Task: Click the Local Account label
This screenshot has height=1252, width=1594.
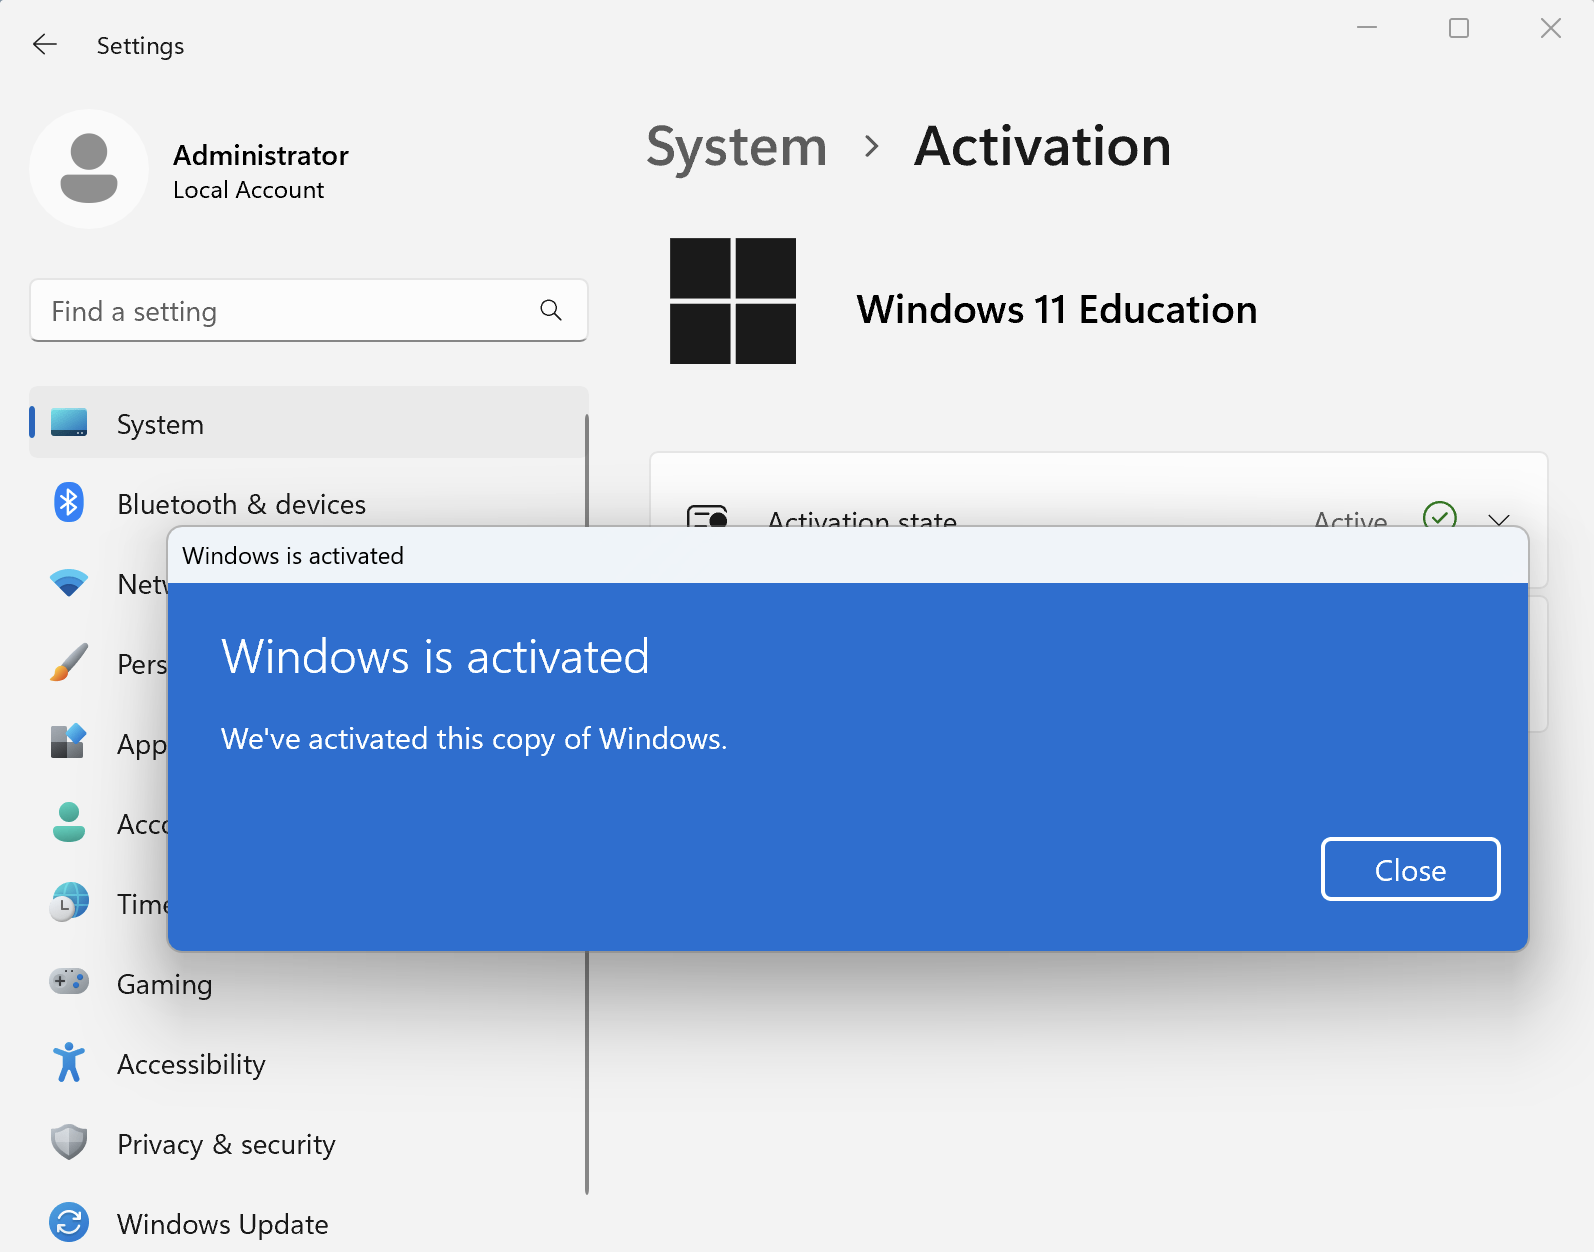Action: click(x=248, y=190)
